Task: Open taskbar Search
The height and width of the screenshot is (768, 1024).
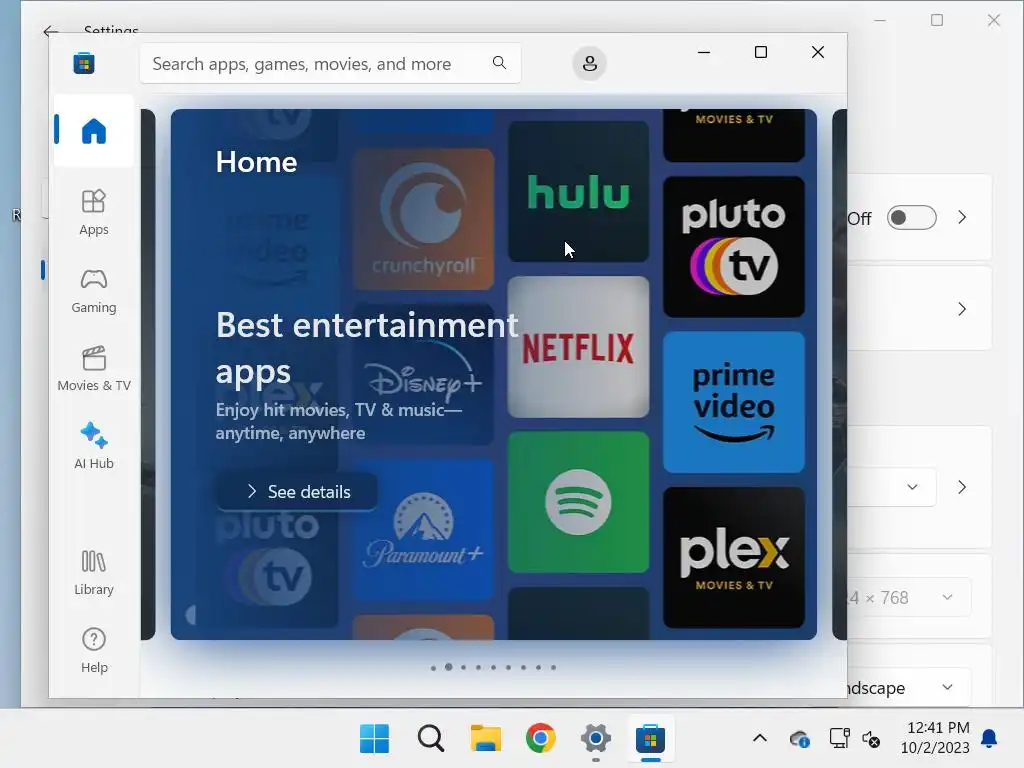Action: (x=430, y=739)
